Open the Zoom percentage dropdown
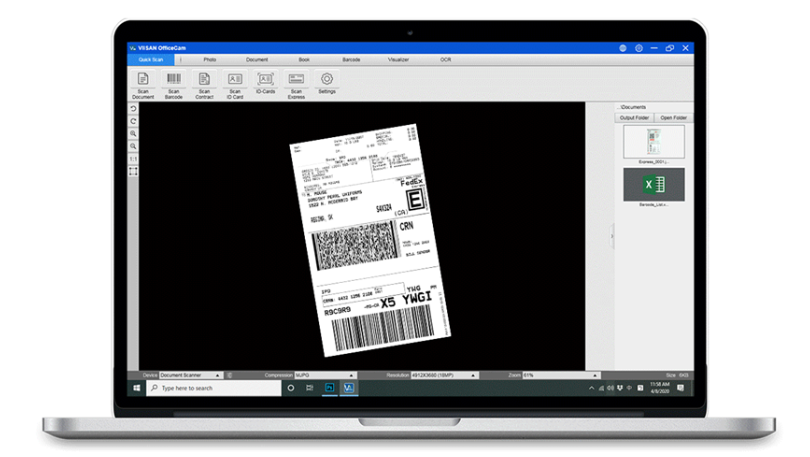The width and height of the screenshot is (810, 457). [x=561, y=375]
